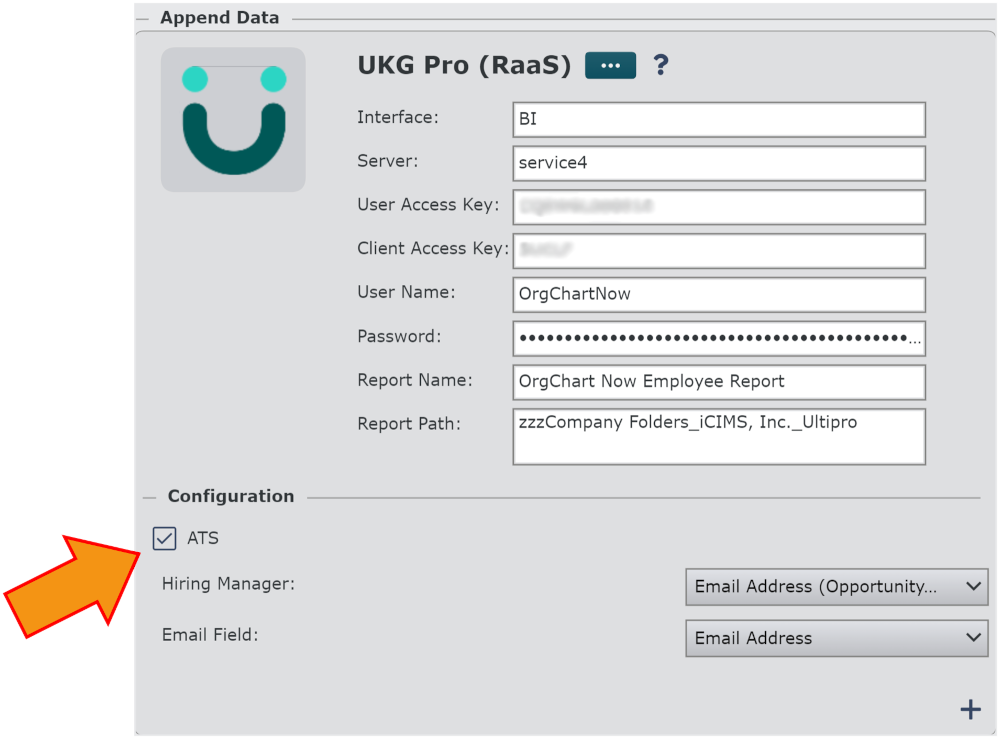This screenshot has height=739, width=1000.
Task: Click the ellipsis button beside UKG Pro (RaaS)
Action: [610, 65]
